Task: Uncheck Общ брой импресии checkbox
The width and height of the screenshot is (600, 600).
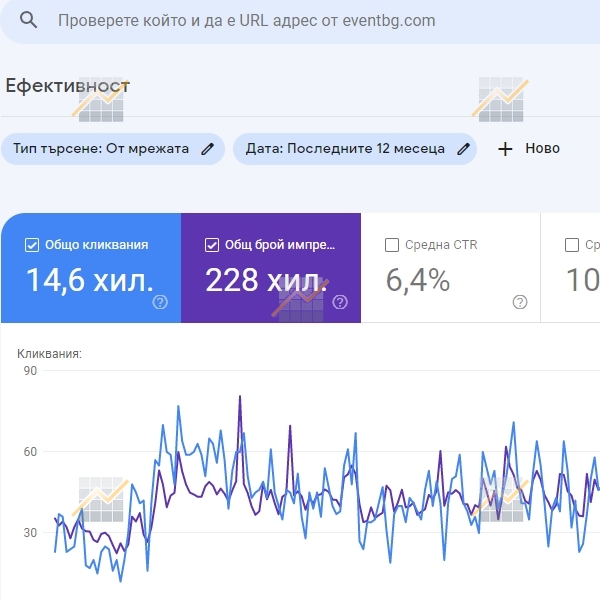Action: 212,245
